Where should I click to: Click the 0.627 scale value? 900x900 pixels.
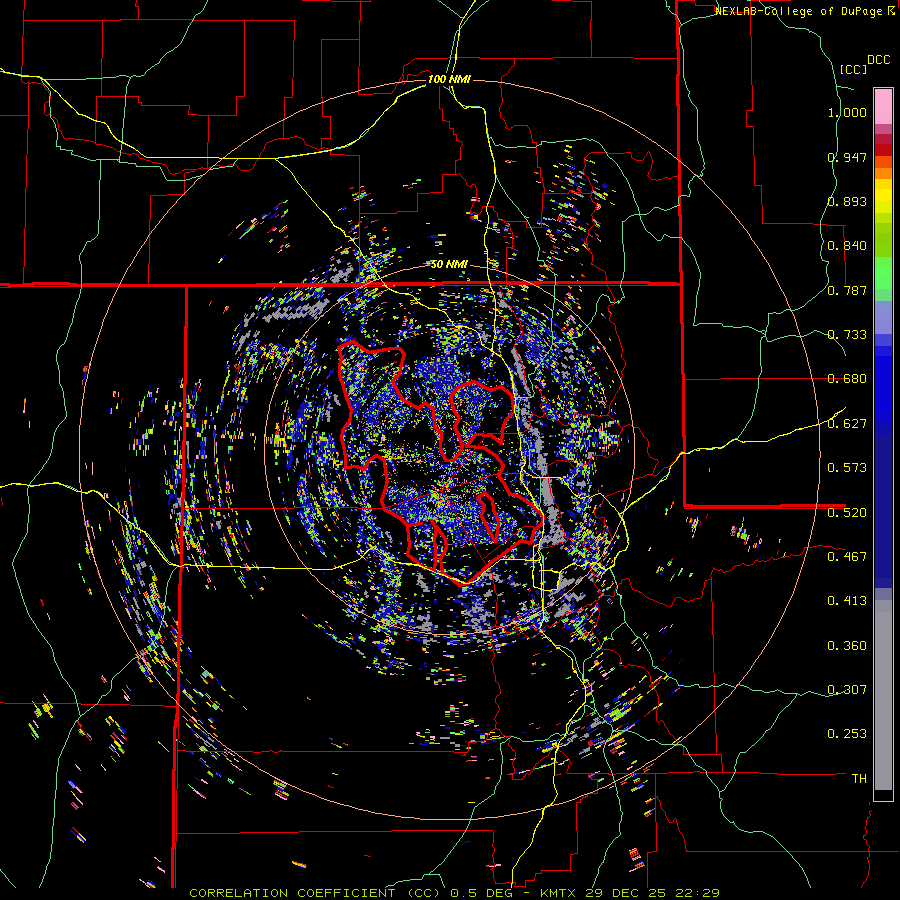[847, 423]
